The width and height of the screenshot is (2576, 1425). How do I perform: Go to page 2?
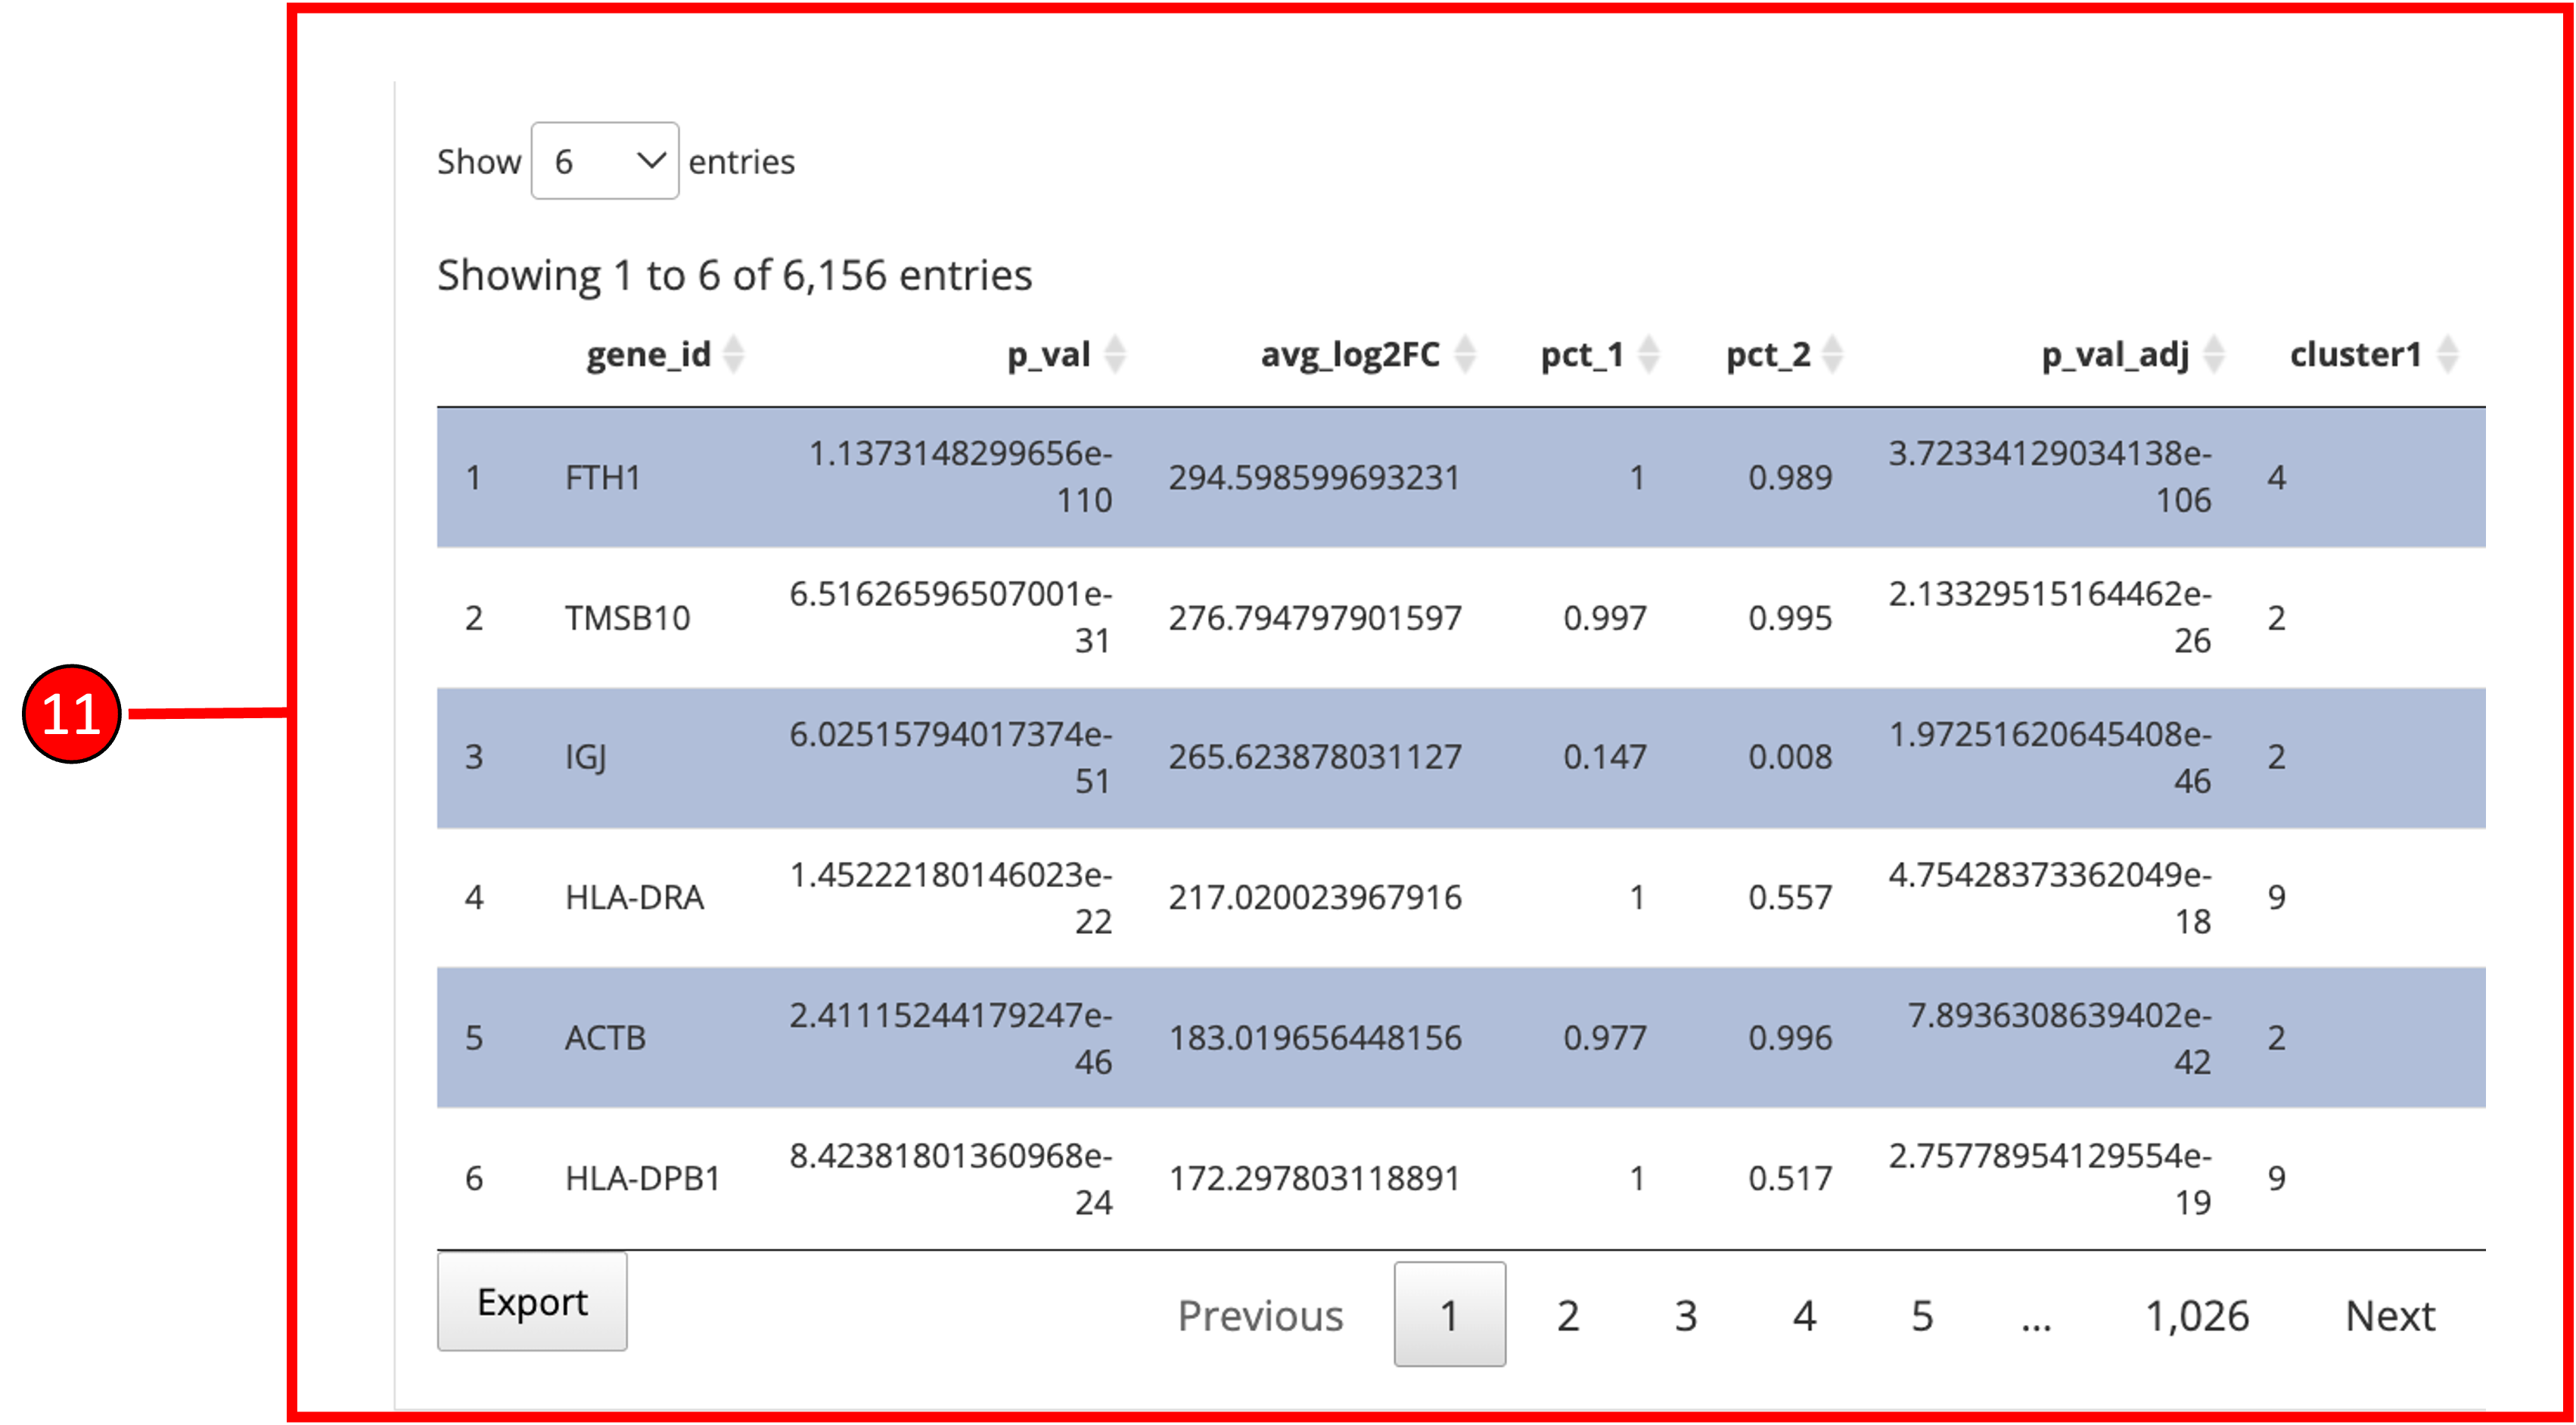pyautogui.click(x=1567, y=1315)
